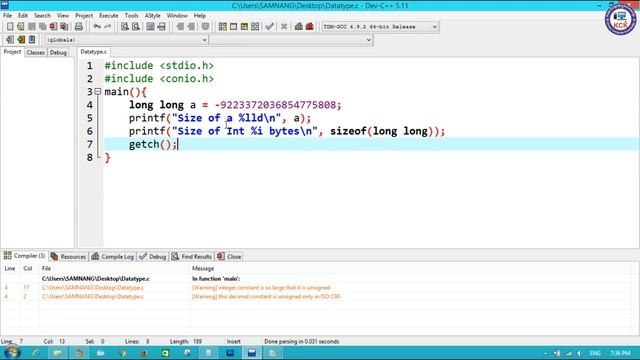Click the Compile toolbar icon
Image resolution: width=640 pixels, height=360 pixels.
point(222,27)
